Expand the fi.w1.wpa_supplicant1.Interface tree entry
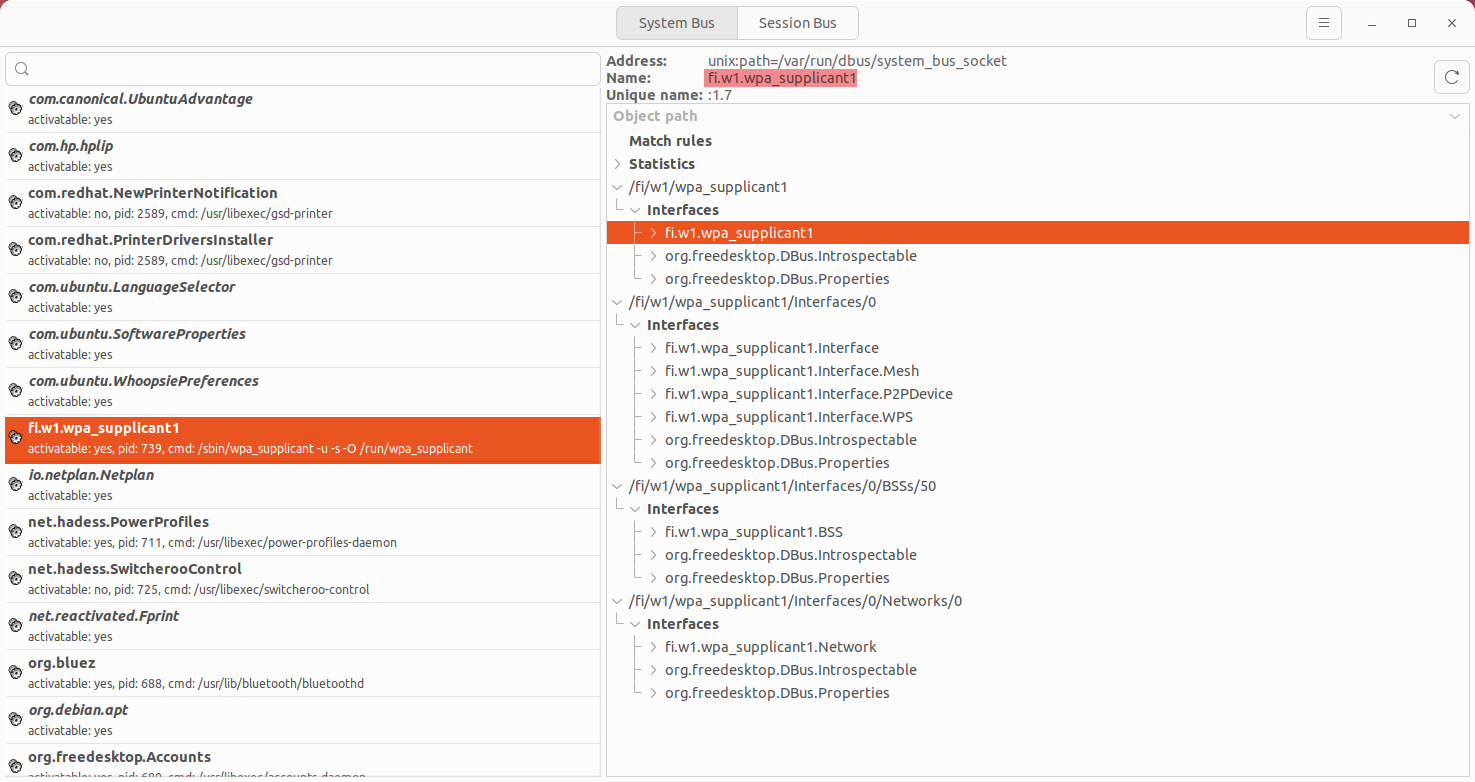Screen dimensions: 1475x782 coord(653,348)
